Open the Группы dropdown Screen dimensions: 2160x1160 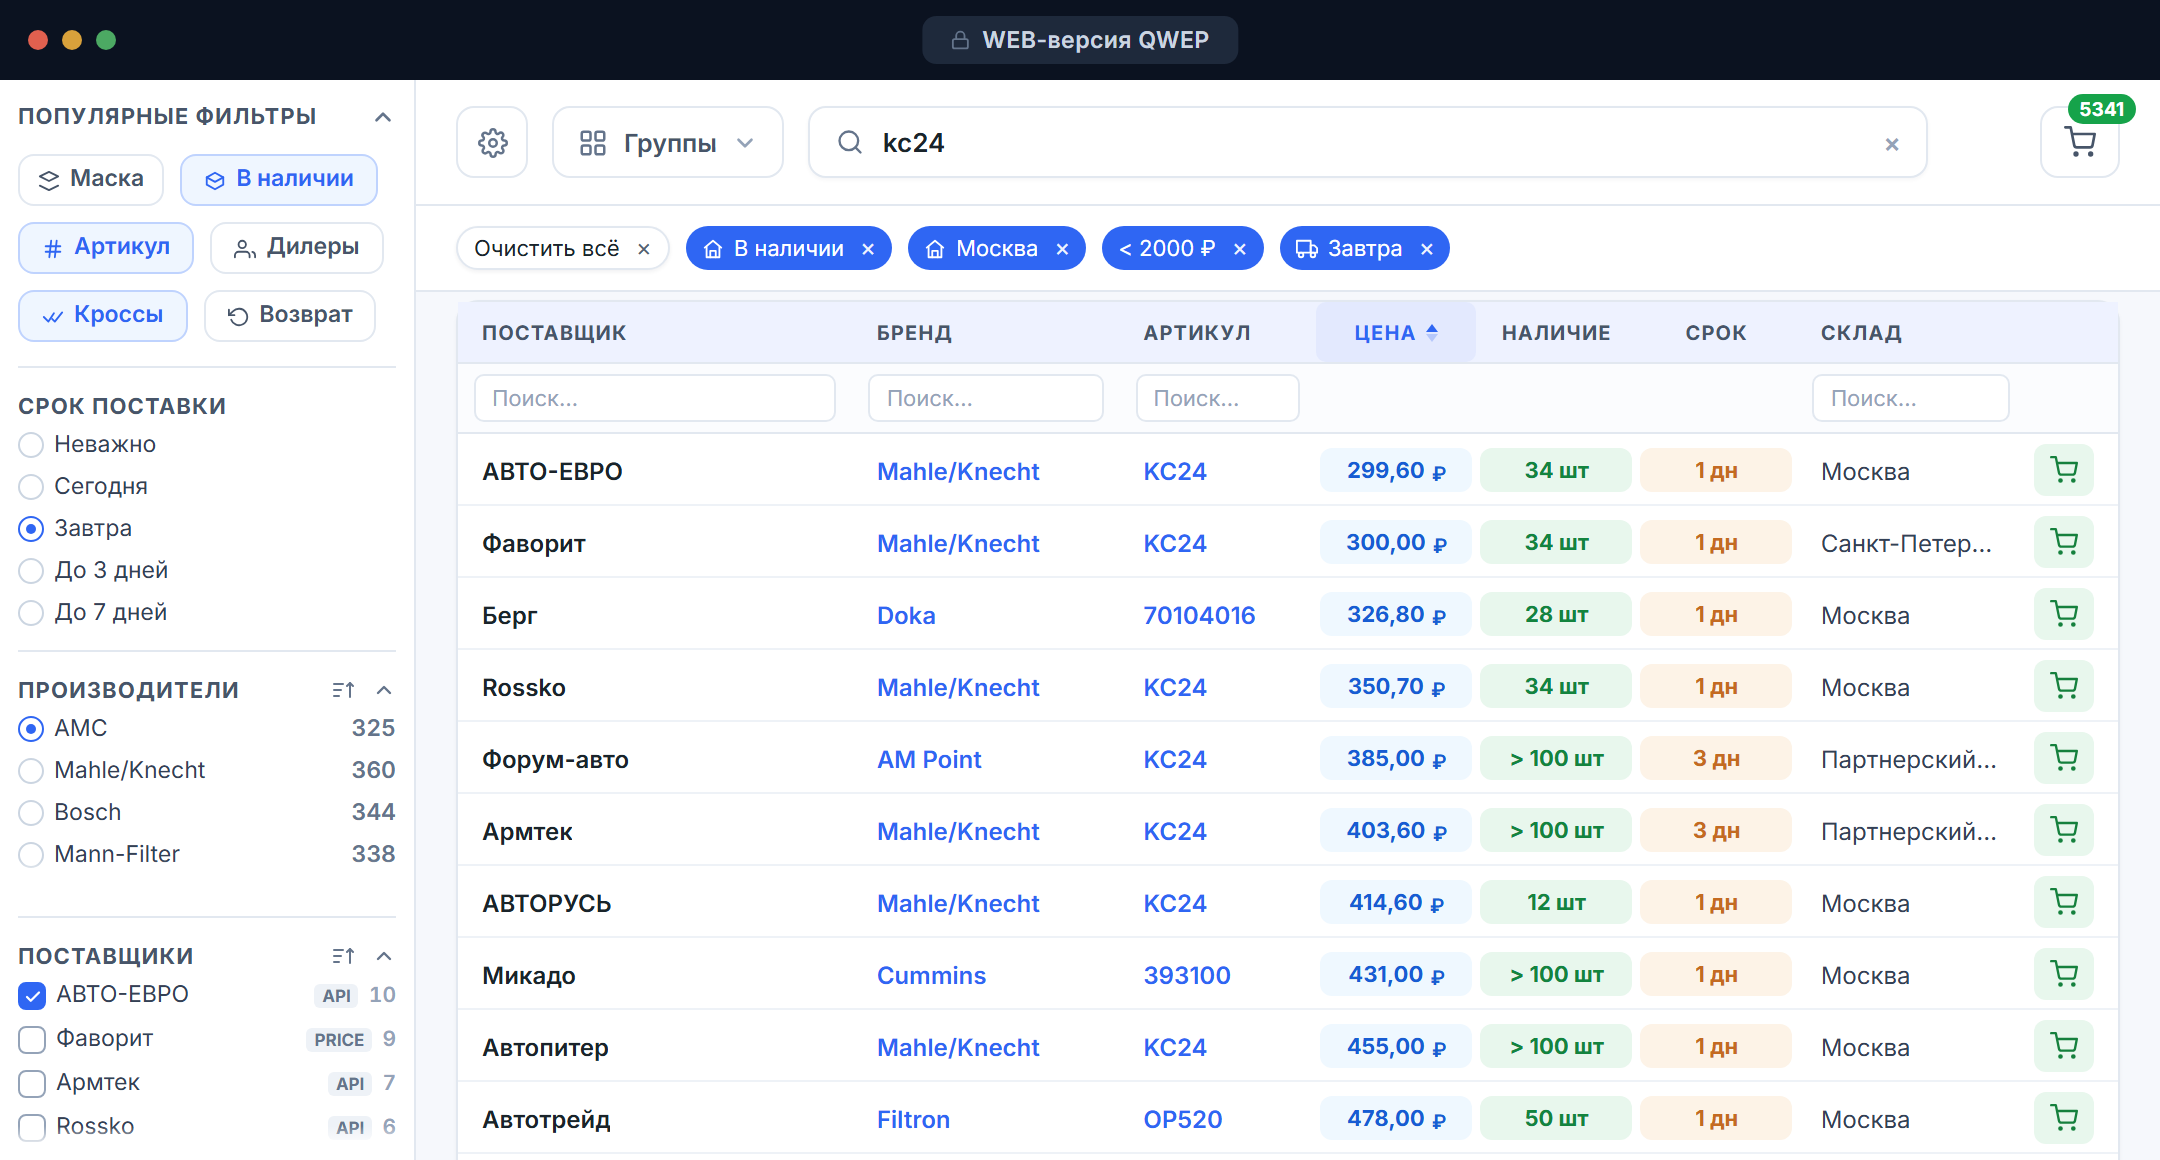667,143
